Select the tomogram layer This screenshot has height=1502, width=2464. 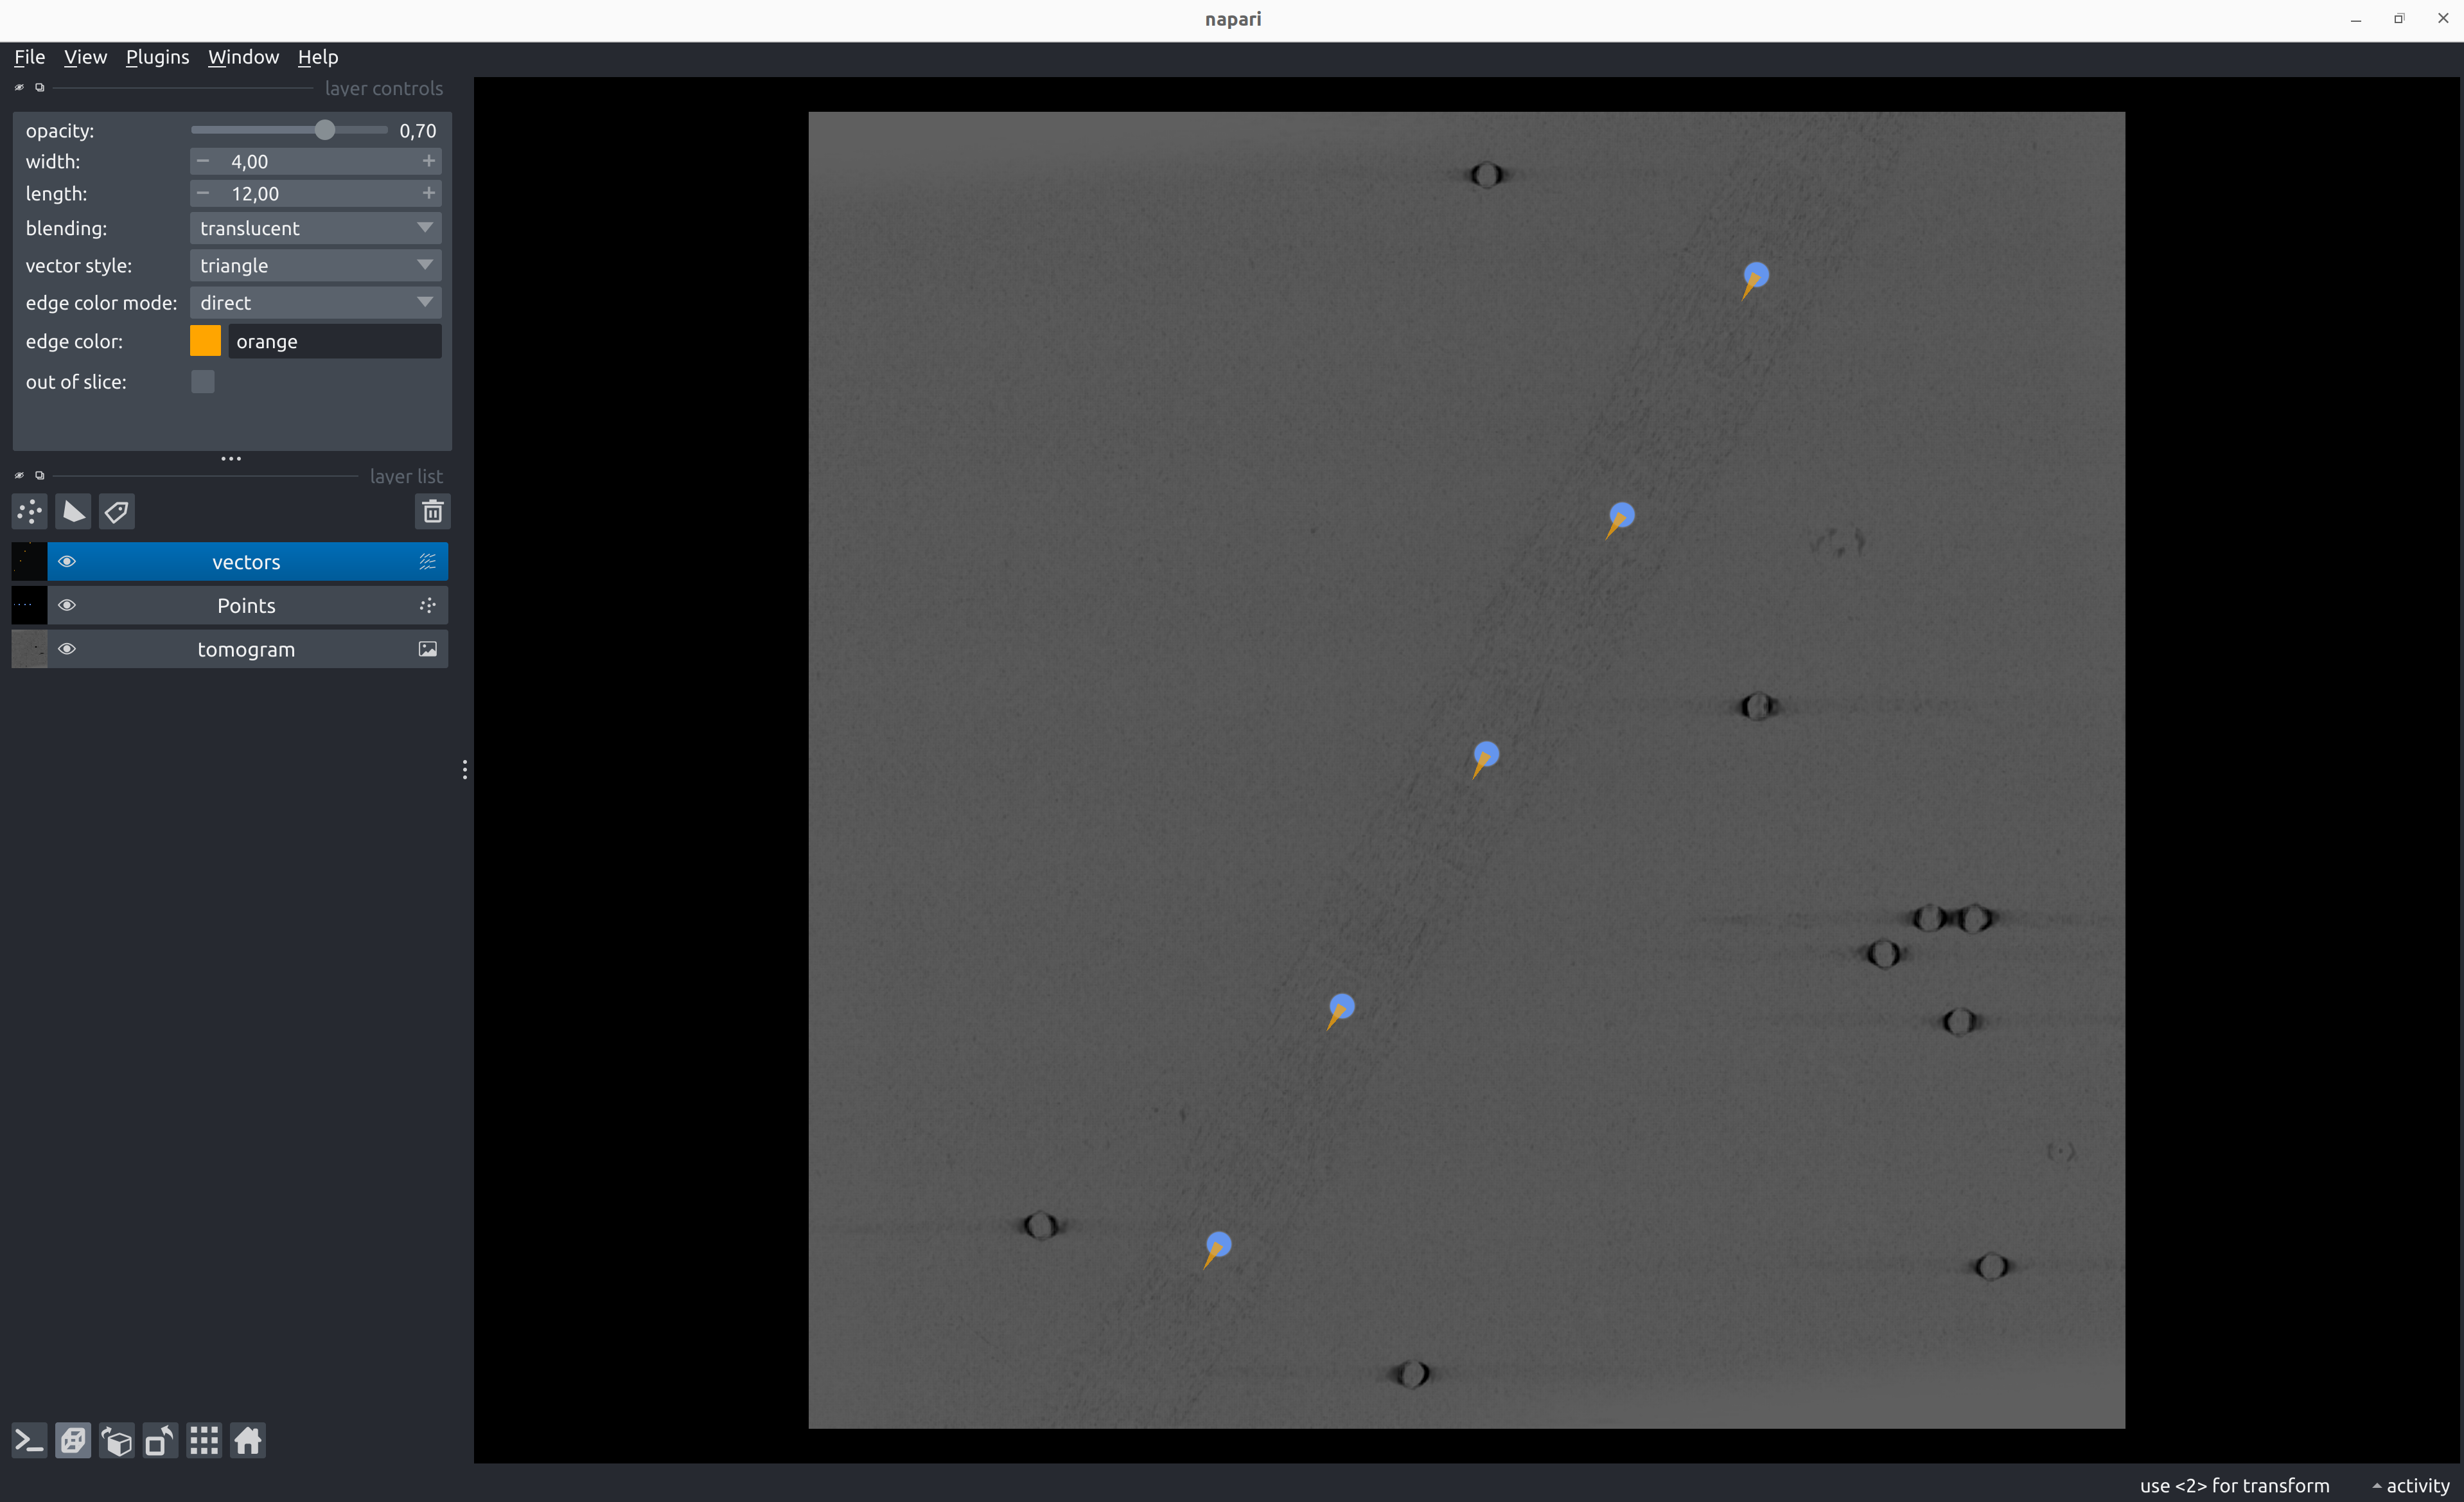point(246,649)
